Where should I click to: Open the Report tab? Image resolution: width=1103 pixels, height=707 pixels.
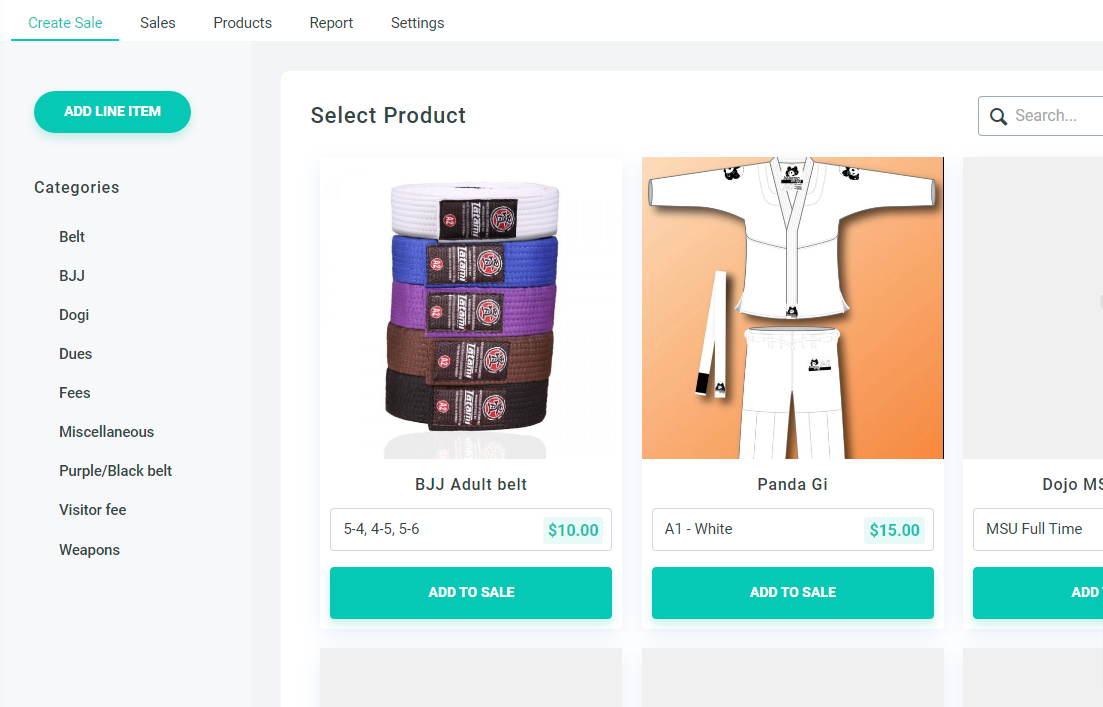[x=331, y=22]
